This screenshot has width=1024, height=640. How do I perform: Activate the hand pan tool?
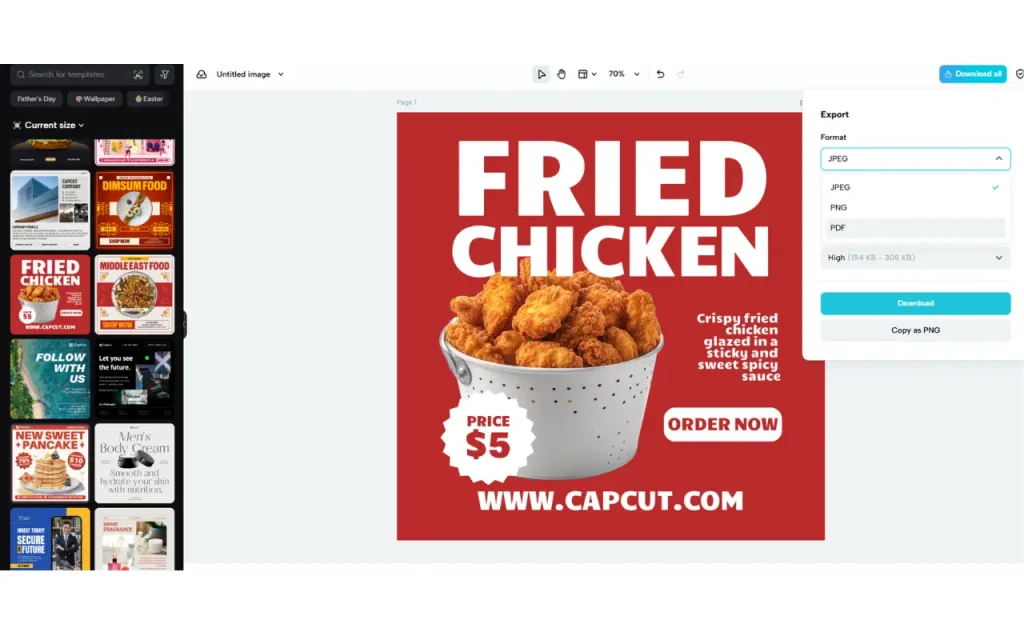[x=561, y=74]
